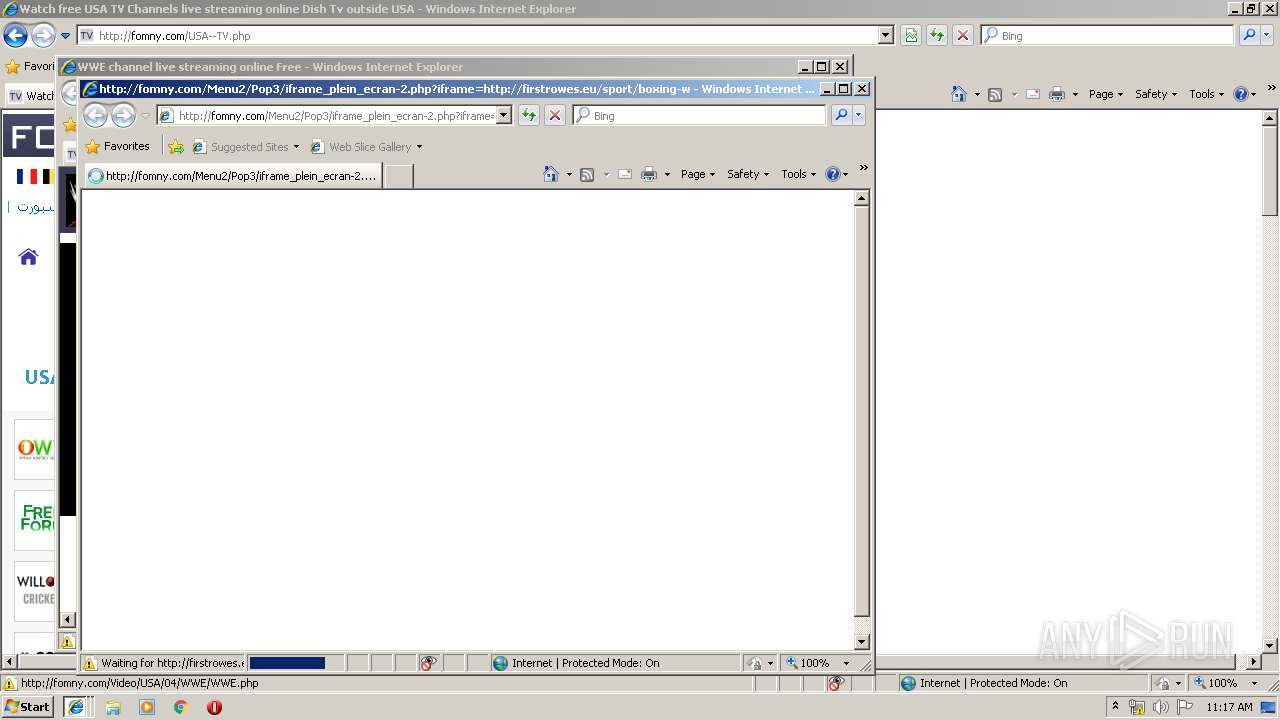This screenshot has width=1280, height=720.
Task: Open Page menu in main window
Action: point(1106,94)
